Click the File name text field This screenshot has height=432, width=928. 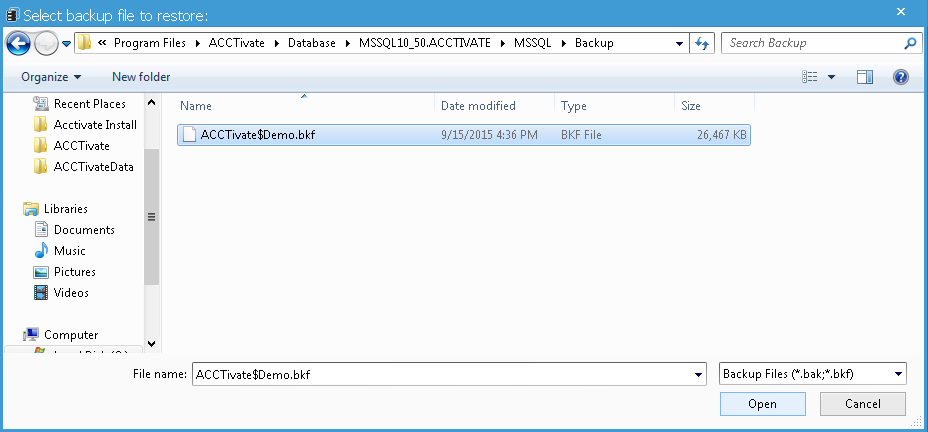442,375
